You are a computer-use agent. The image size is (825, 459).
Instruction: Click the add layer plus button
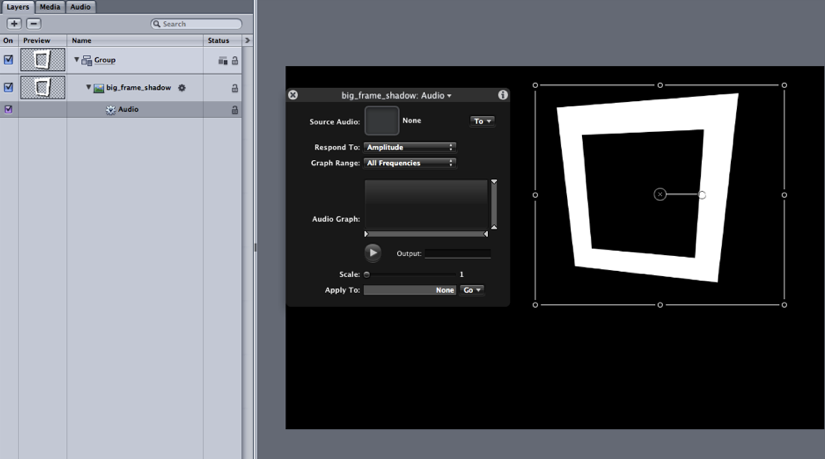pos(14,23)
